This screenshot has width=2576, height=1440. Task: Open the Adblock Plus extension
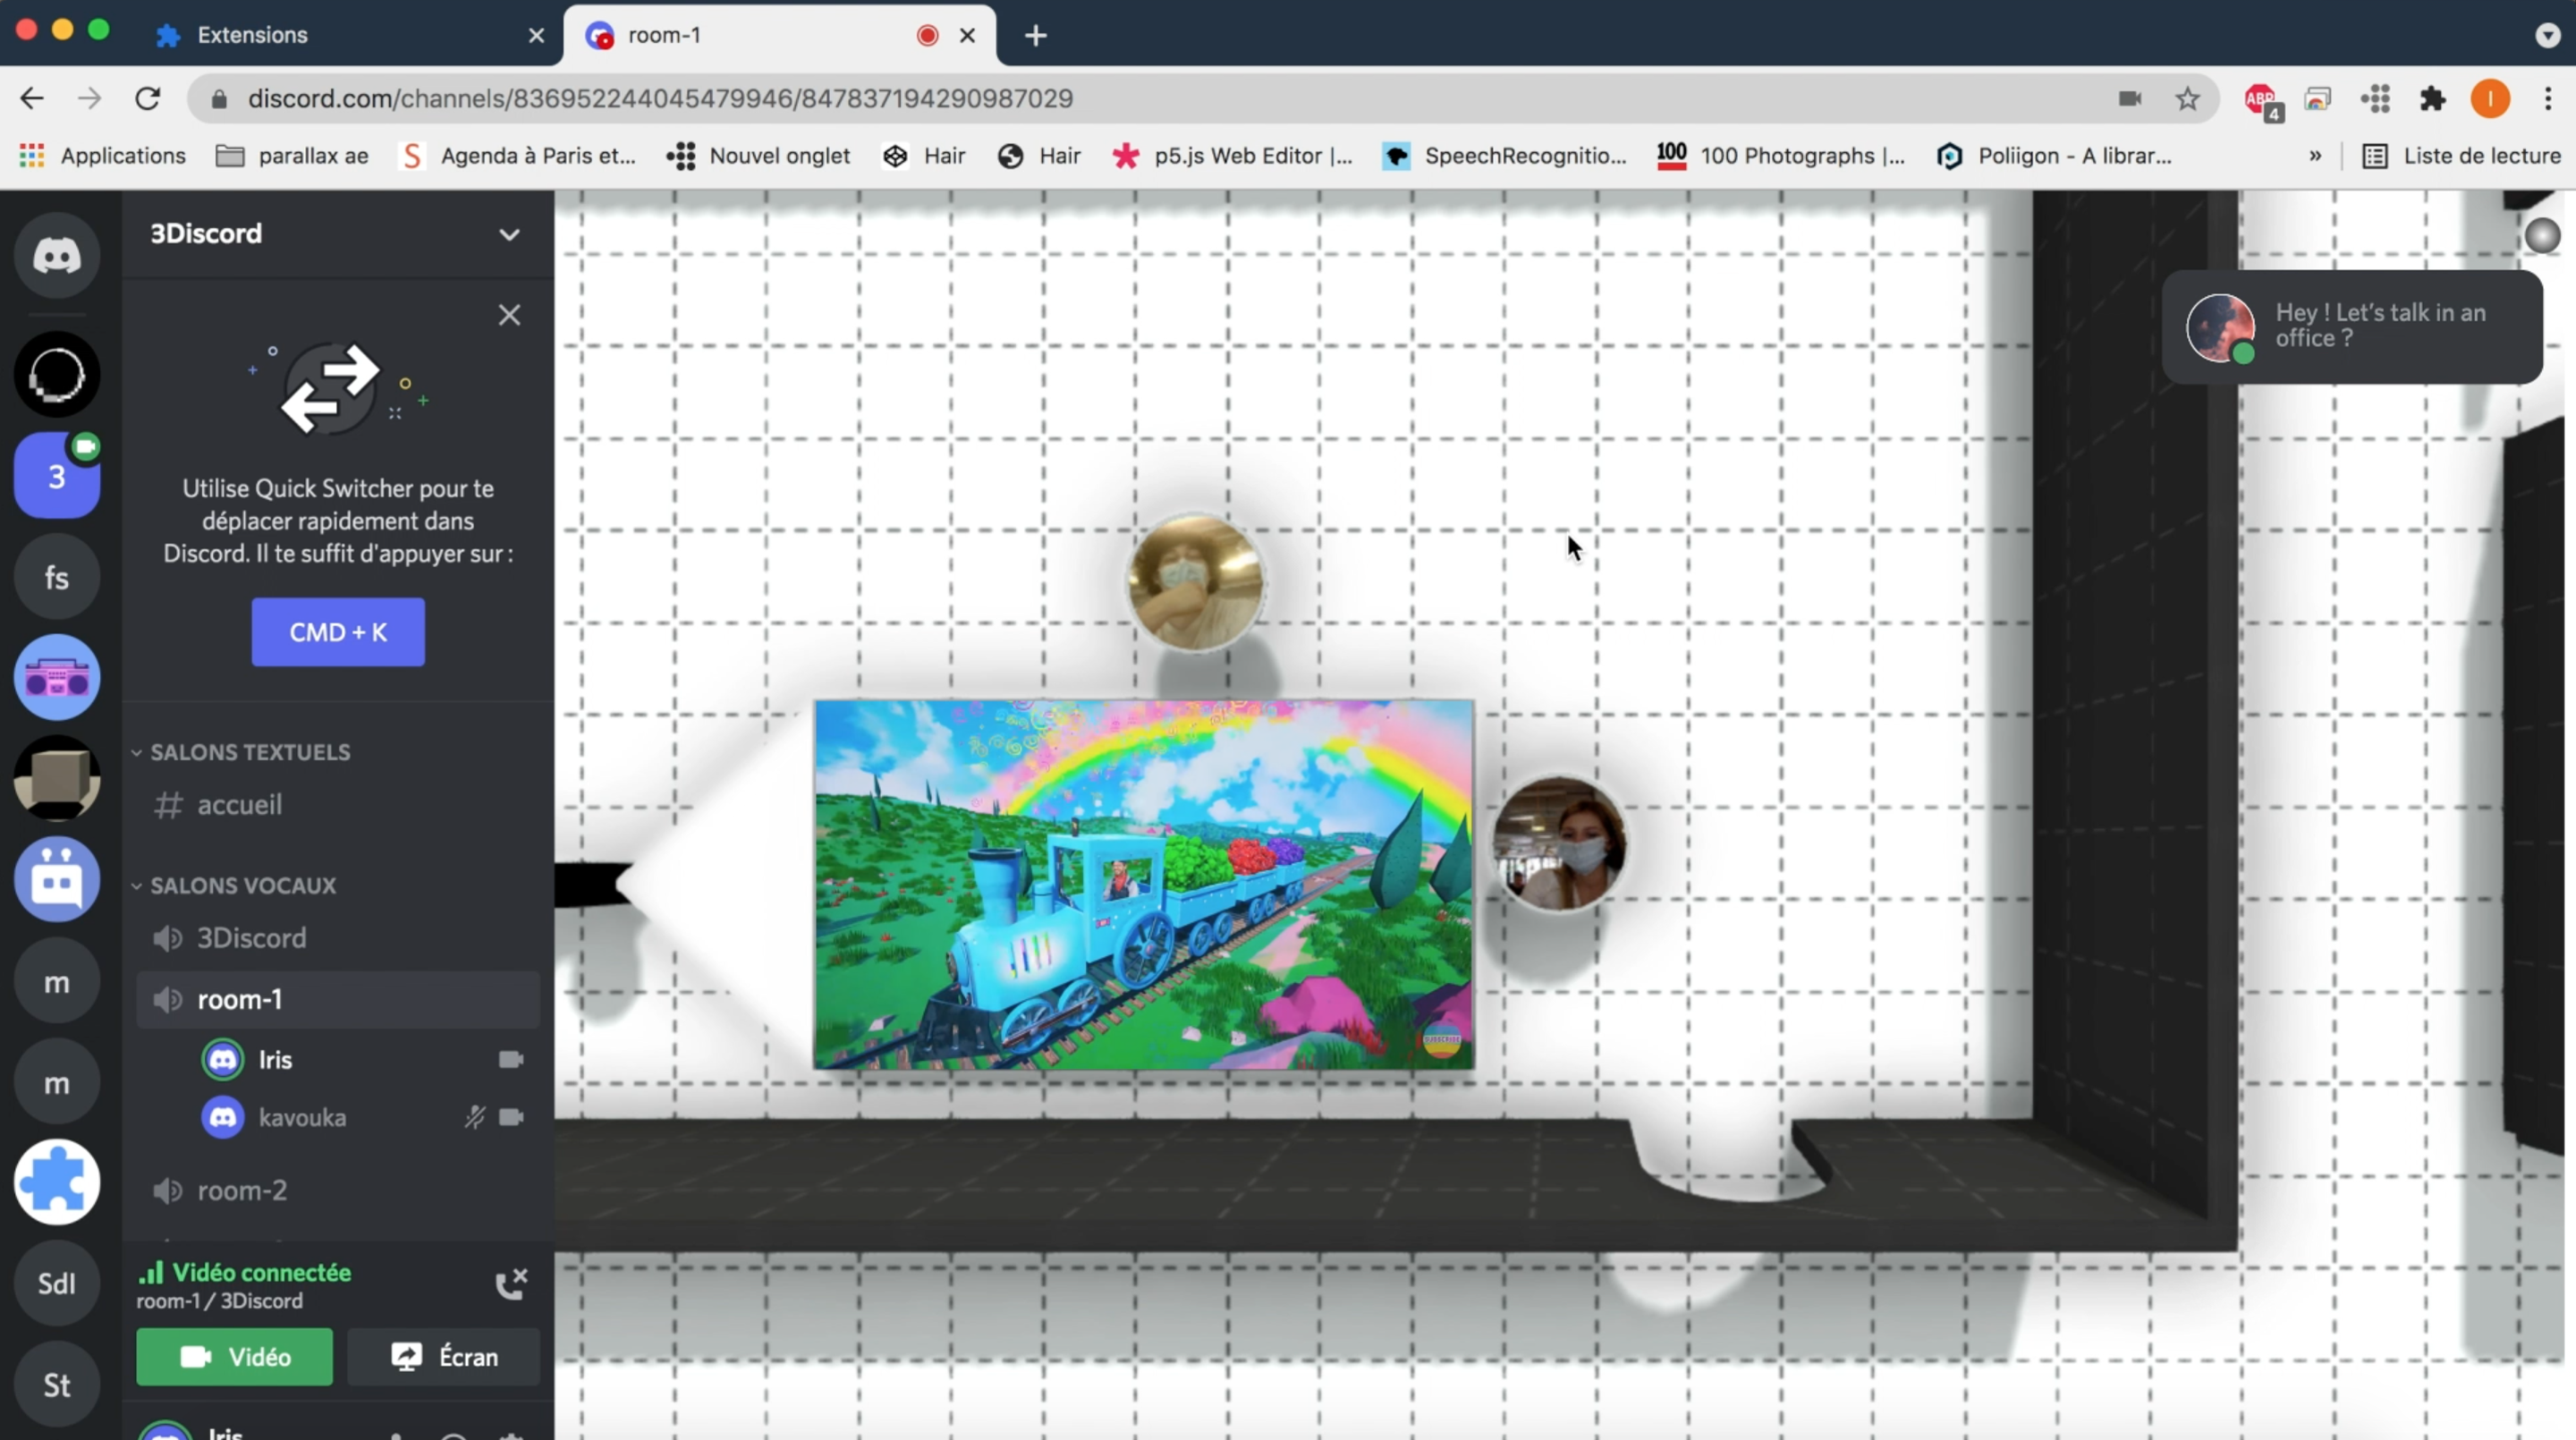[x=2260, y=100]
